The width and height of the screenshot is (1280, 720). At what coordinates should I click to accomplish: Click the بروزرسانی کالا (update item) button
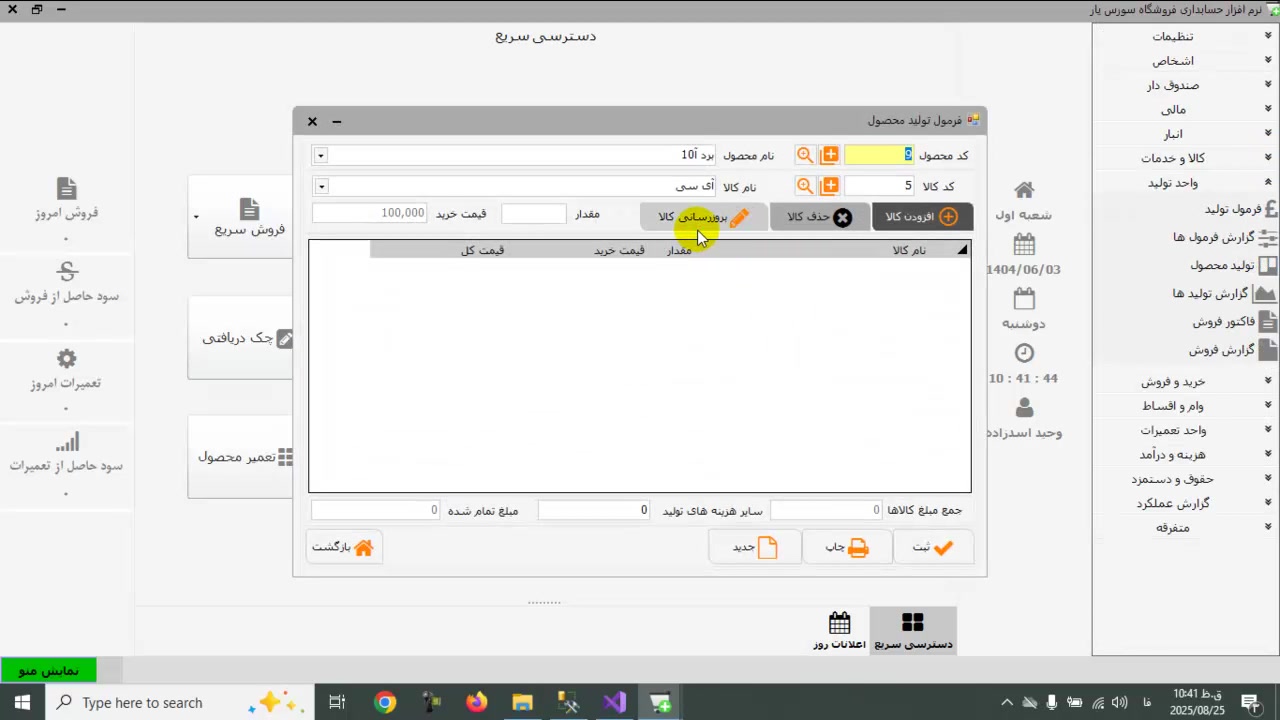[704, 217]
